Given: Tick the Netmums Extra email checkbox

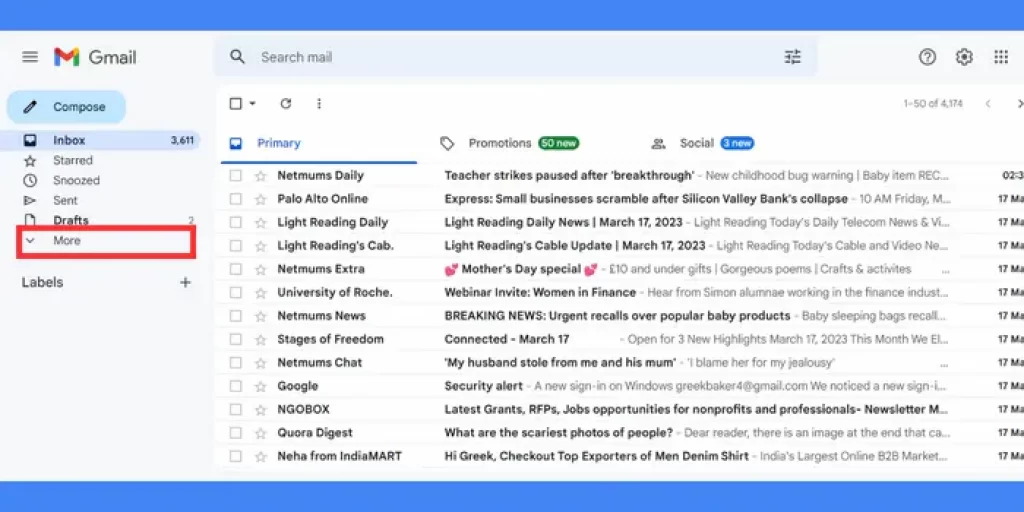Looking at the screenshot, I should pyautogui.click(x=236, y=269).
